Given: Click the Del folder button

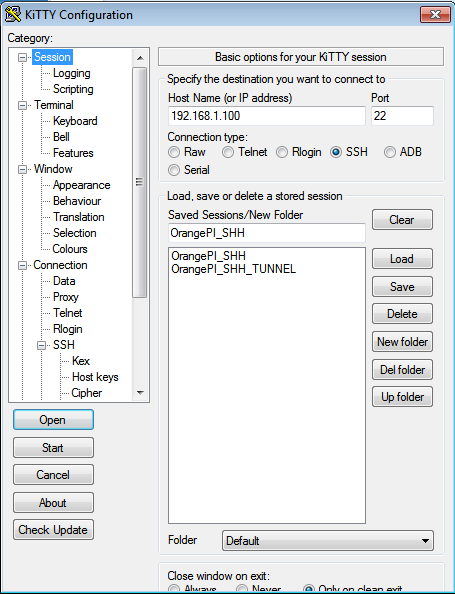Looking at the screenshot, I should (x=402, y=370).
